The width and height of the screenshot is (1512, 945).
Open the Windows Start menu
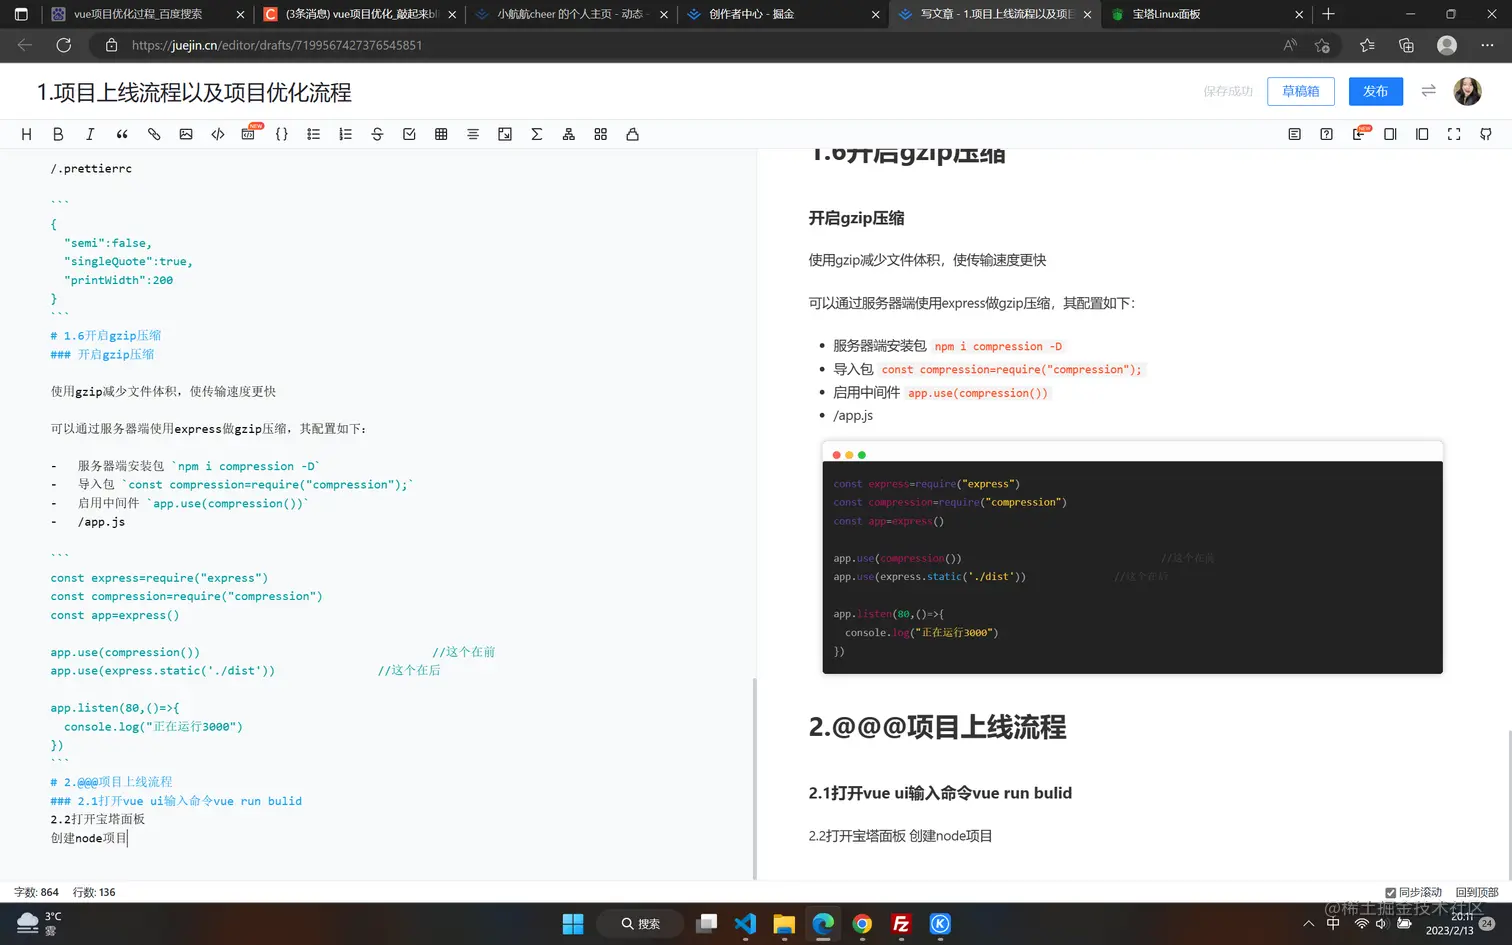click(573, 924)
